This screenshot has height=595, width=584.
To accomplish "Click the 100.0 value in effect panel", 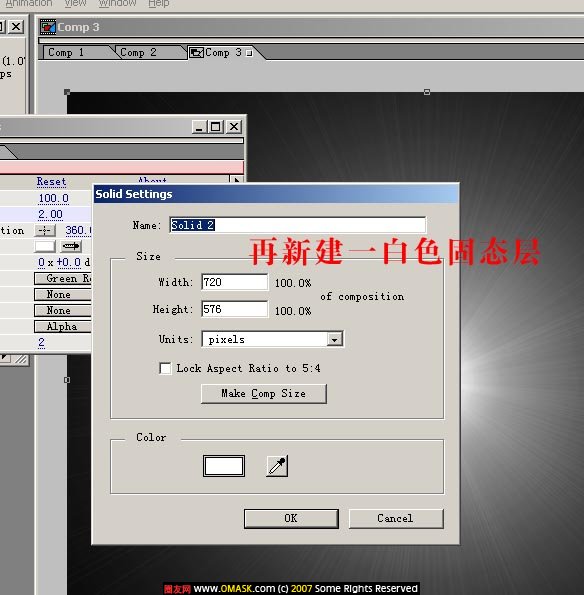I will (54, 198).
